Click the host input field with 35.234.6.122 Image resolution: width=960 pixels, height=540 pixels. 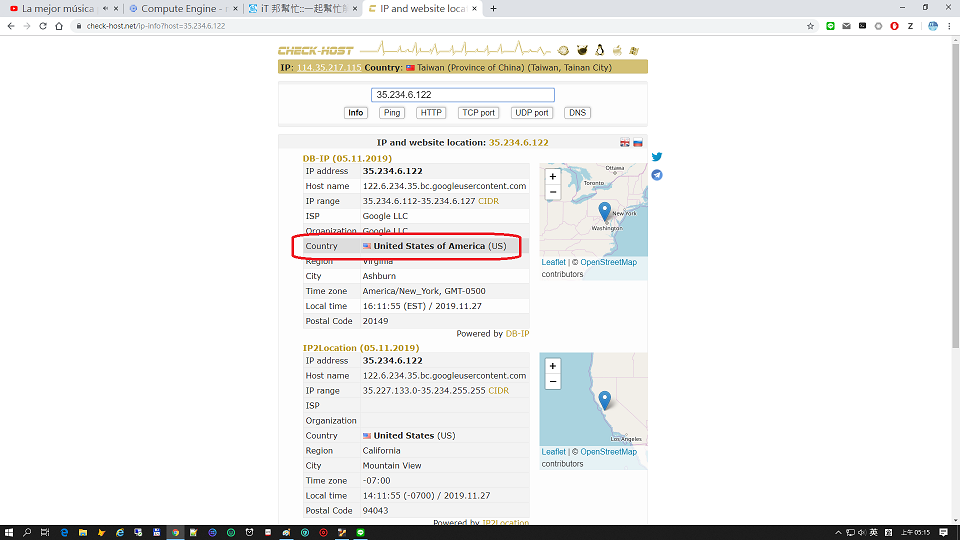463,95
